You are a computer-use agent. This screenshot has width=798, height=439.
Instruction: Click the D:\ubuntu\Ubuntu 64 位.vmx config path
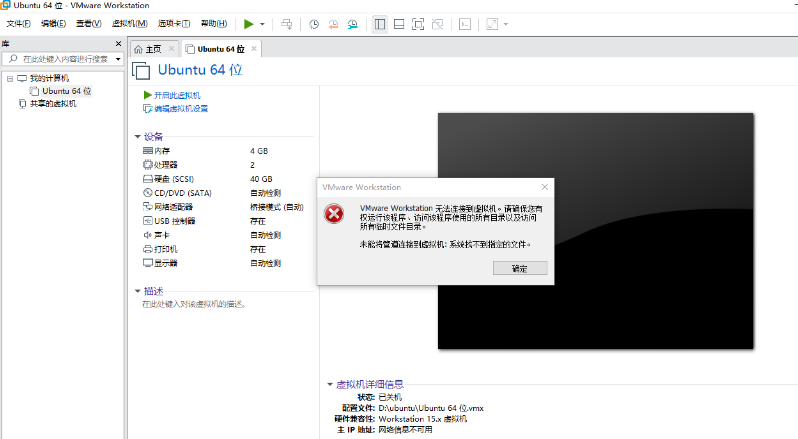pos(431,408)
